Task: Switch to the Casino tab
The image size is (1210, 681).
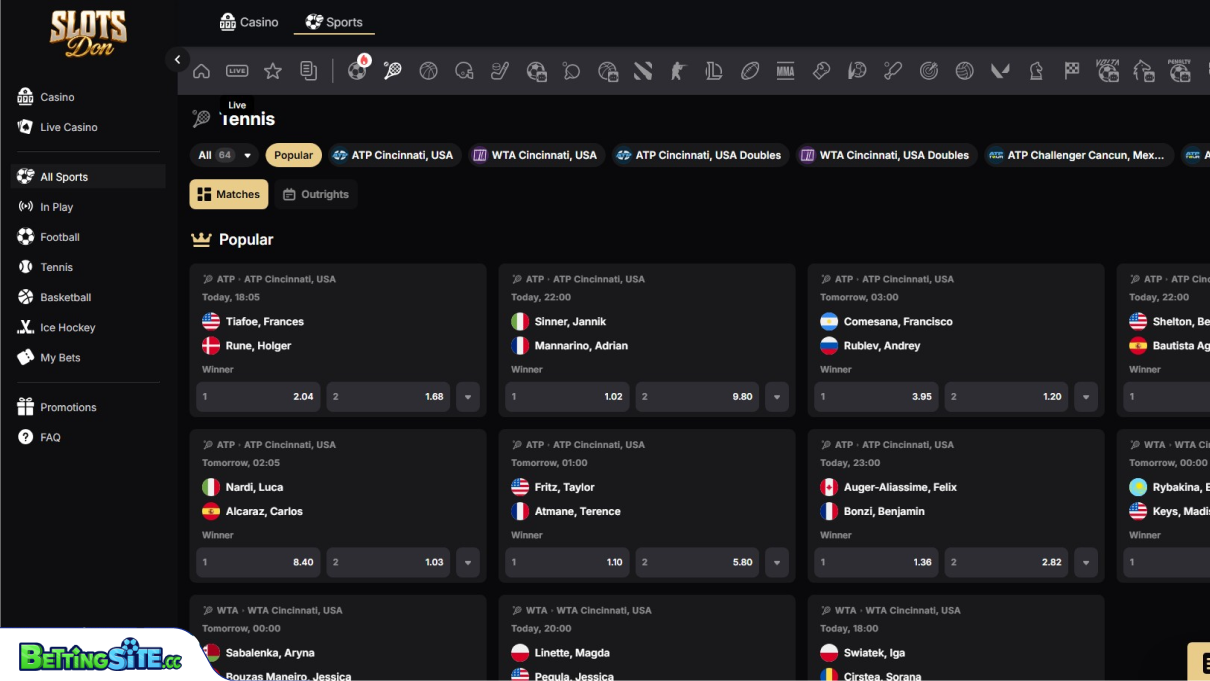Action: 249,21
